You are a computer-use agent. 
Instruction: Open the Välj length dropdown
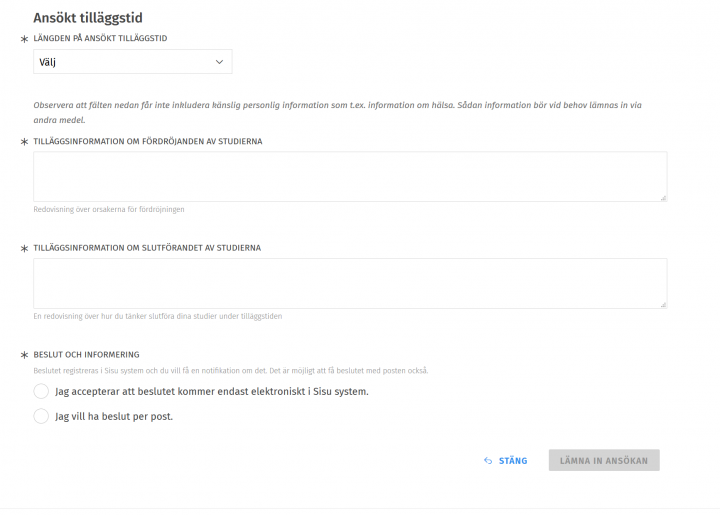(132, 62)
